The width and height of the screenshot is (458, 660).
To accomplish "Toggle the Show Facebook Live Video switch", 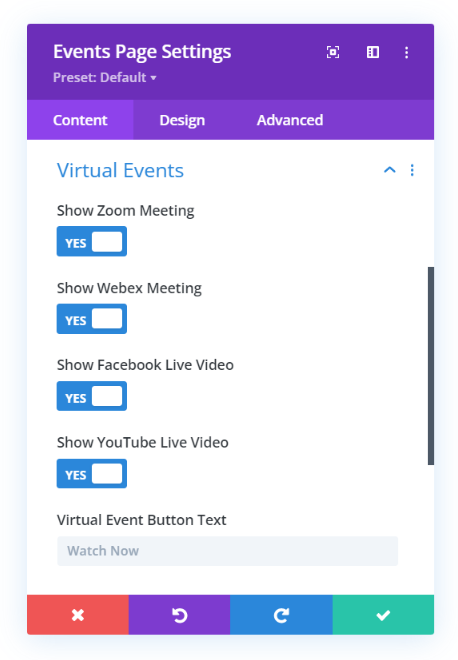I will 92,396.
